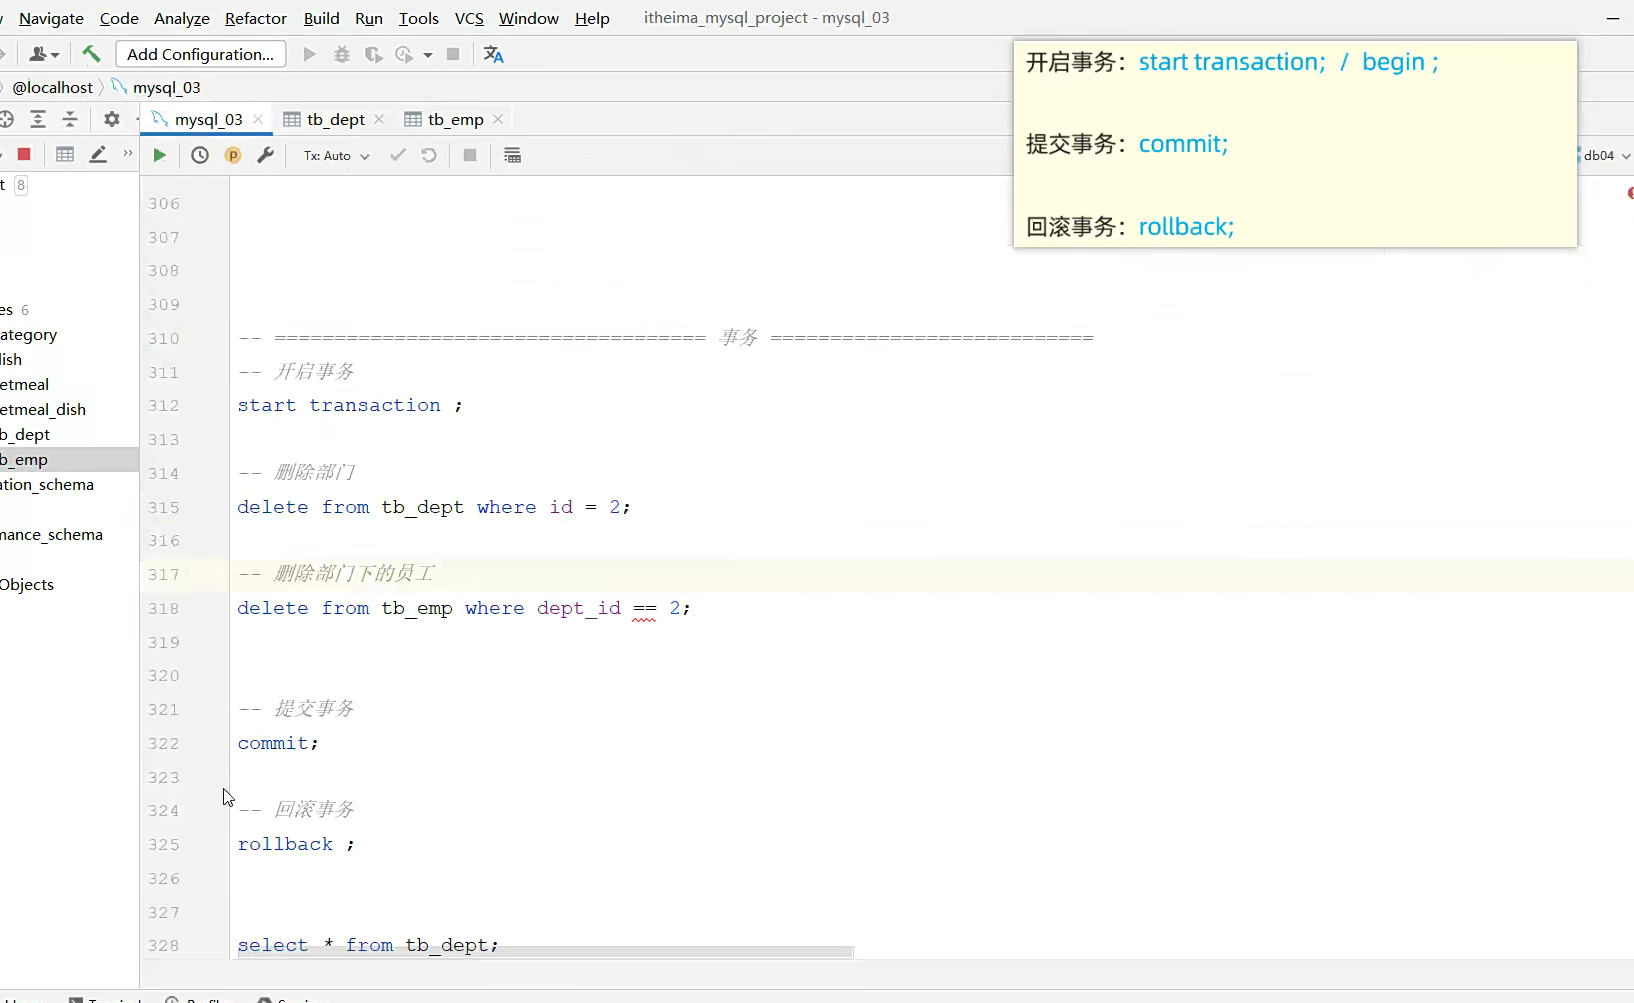
Task: Open the Build menu
Action: (x=322, y=18)
